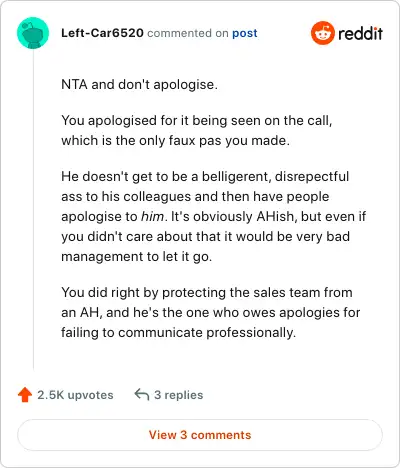400x468 pixels.
Task: Click the View 3 comments button
Action: 200,435
